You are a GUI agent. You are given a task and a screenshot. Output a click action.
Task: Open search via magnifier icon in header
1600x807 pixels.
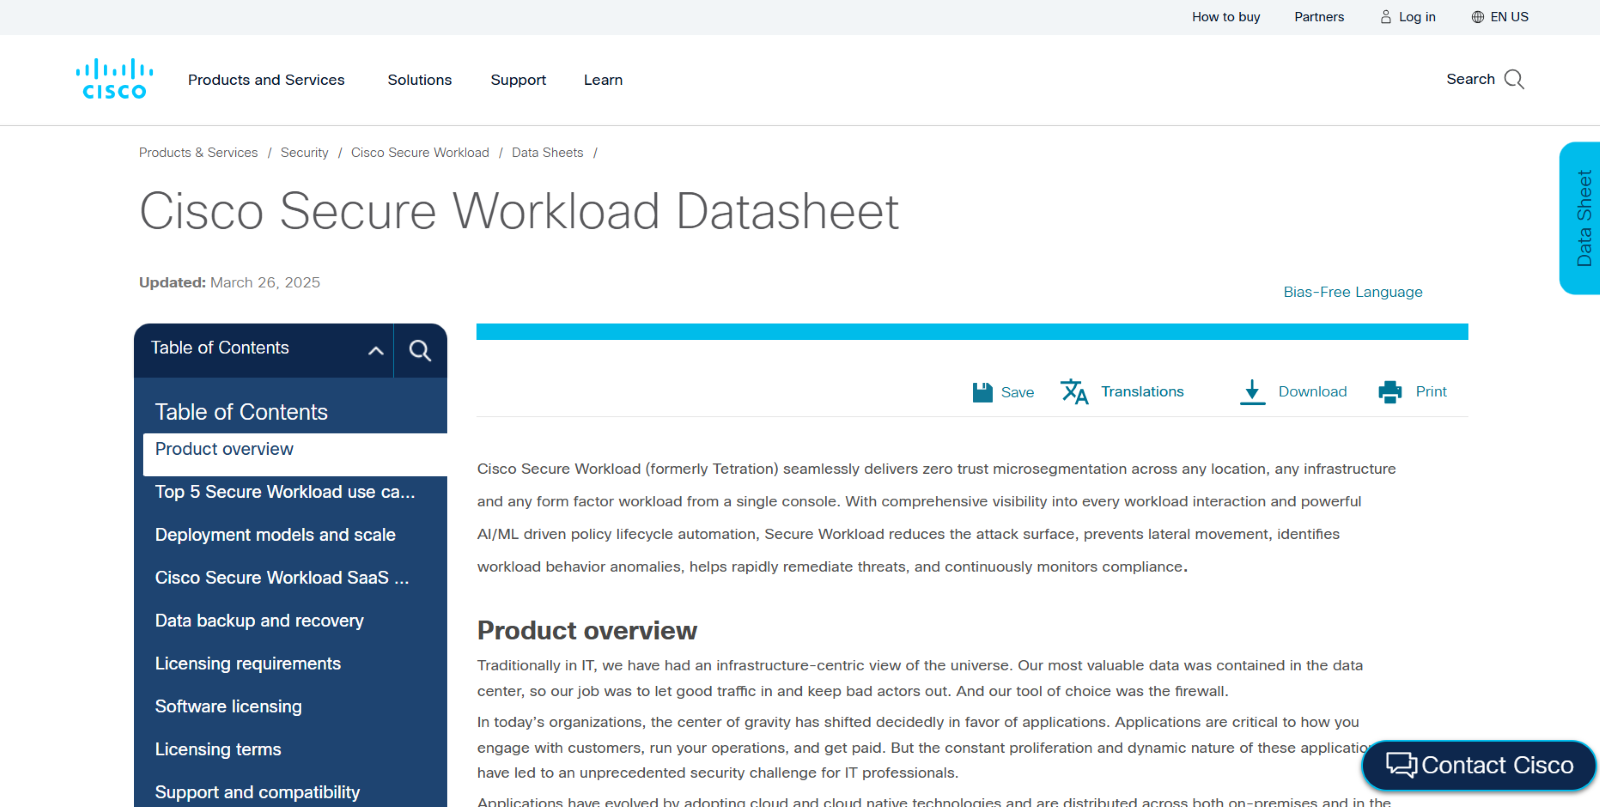tap(1514, 79)
